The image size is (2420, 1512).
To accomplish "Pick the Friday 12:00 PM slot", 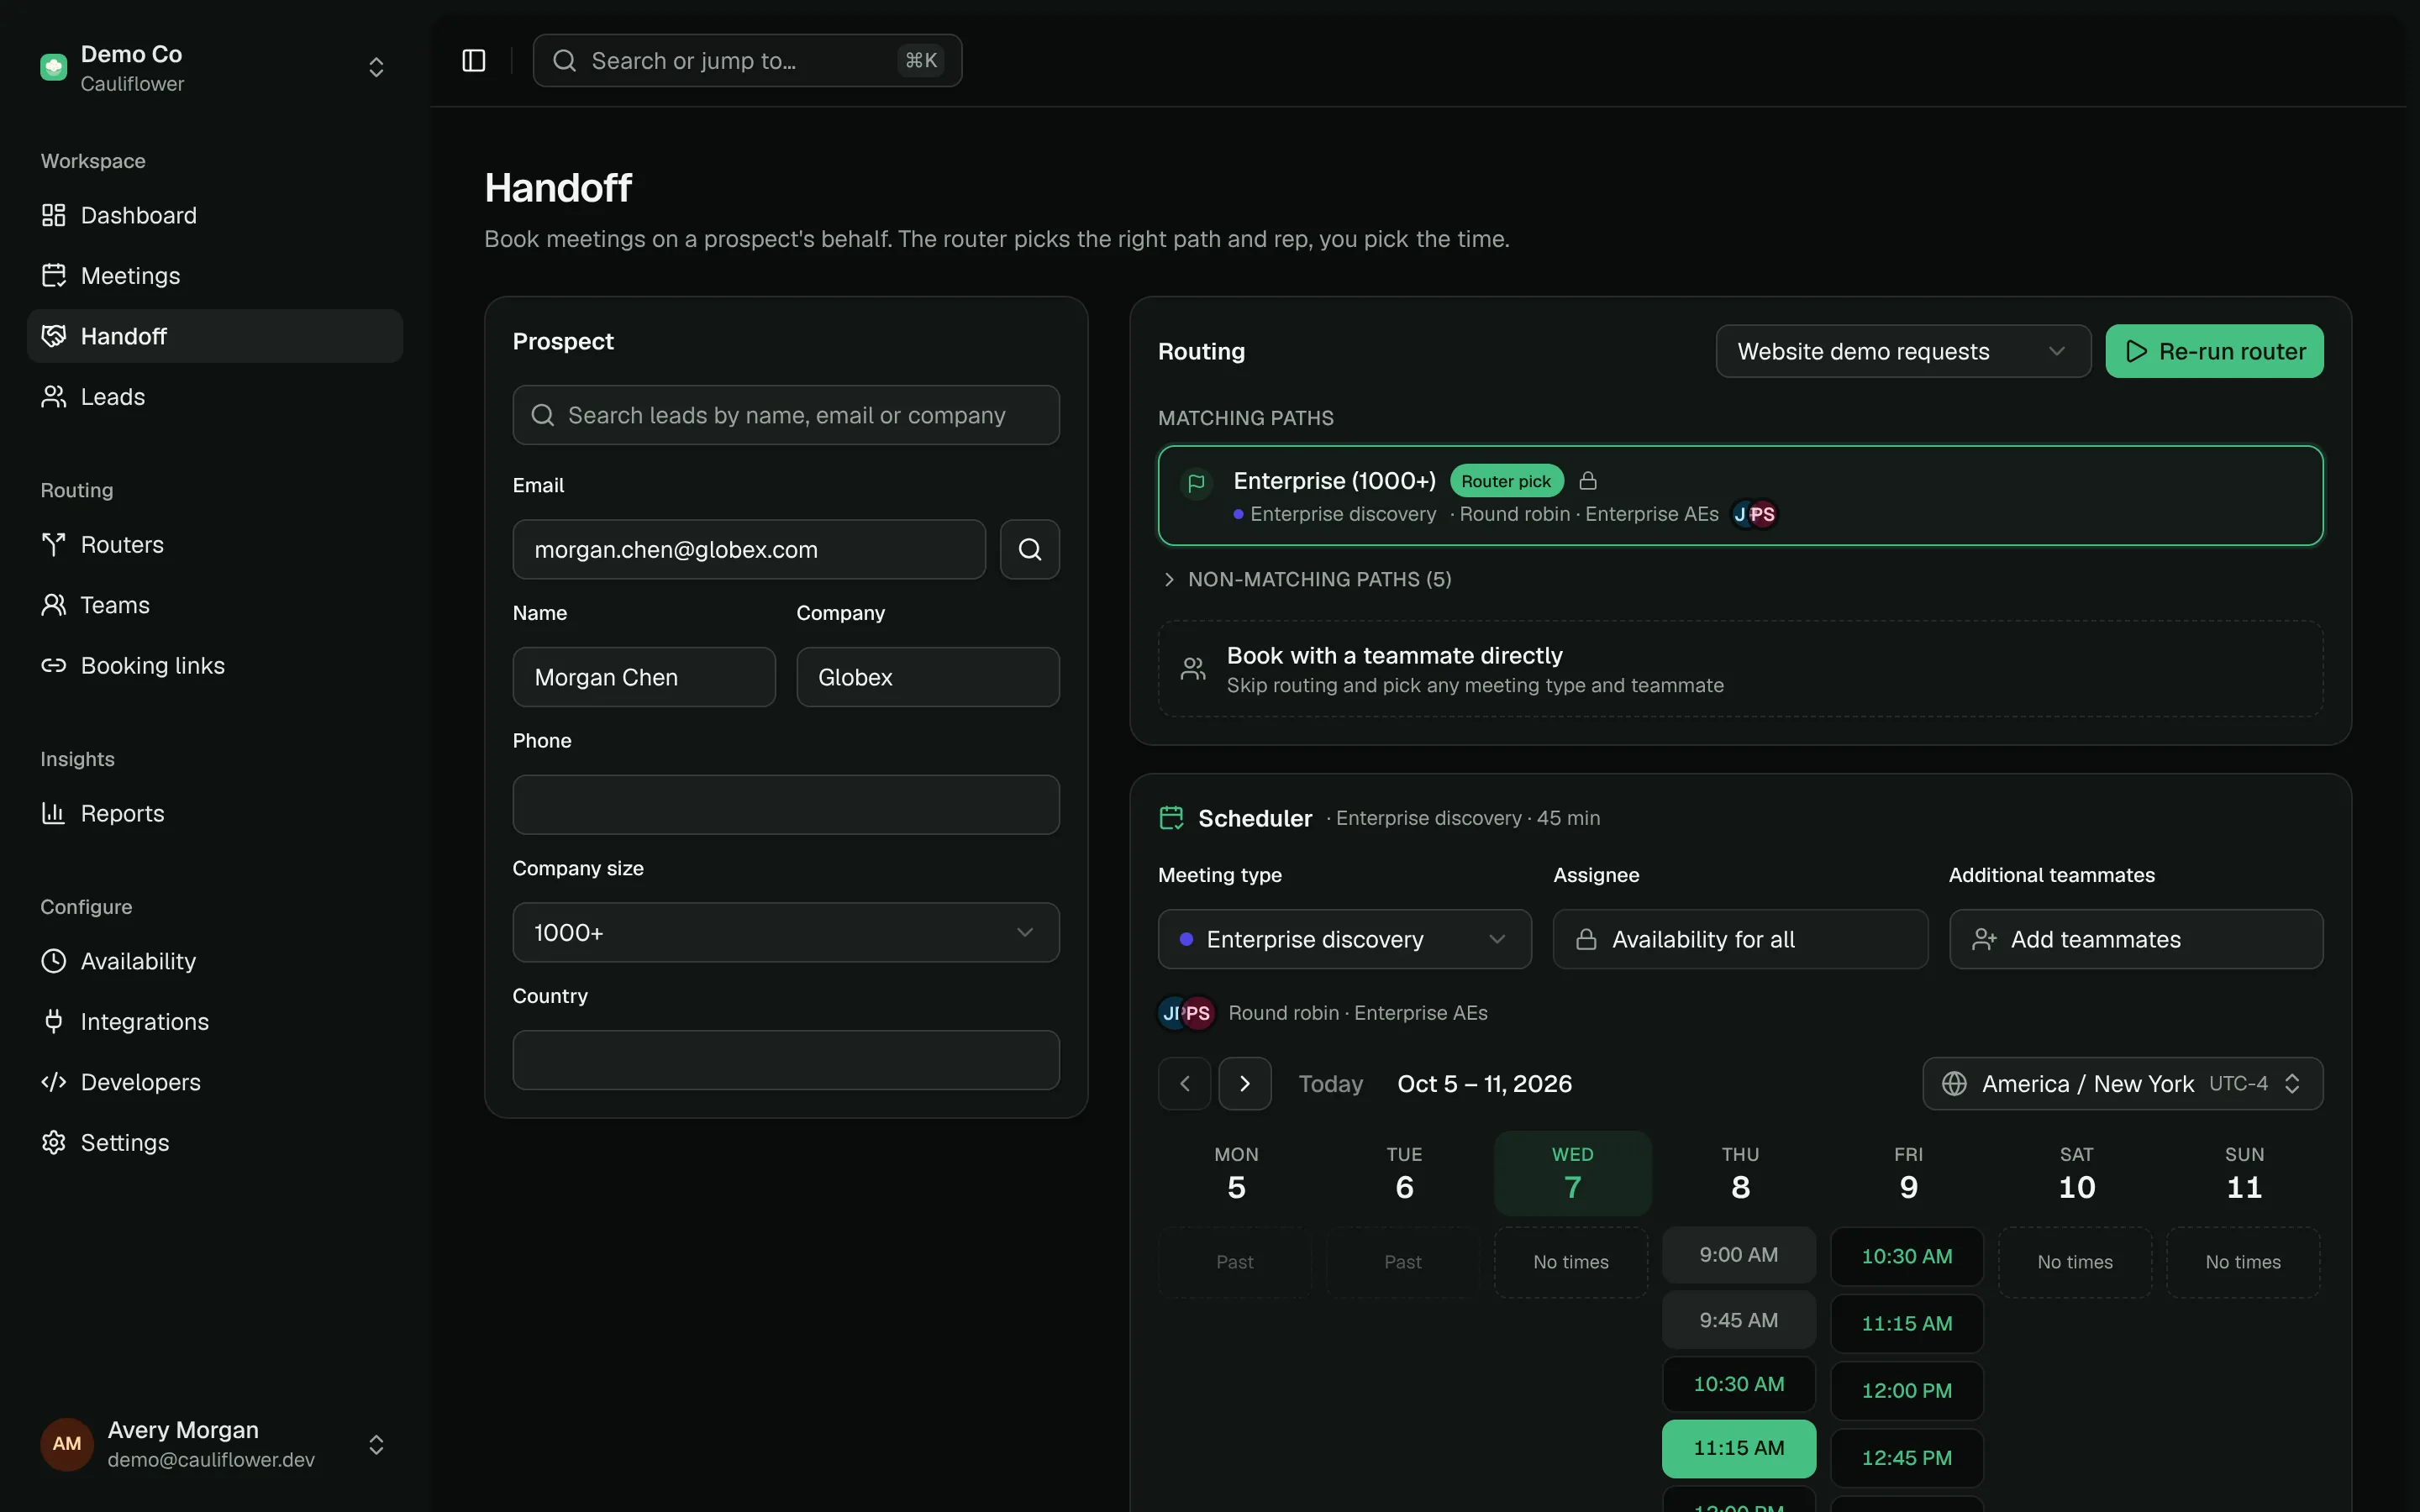I will [1907, 1391].
